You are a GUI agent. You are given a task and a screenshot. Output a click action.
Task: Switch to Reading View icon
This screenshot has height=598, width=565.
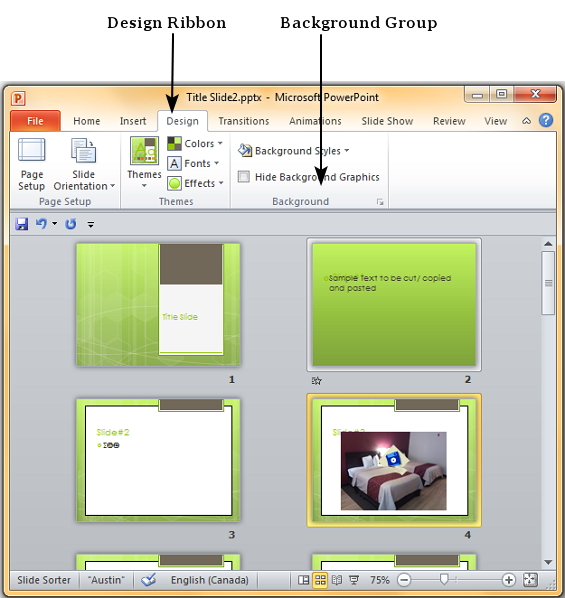337,580
